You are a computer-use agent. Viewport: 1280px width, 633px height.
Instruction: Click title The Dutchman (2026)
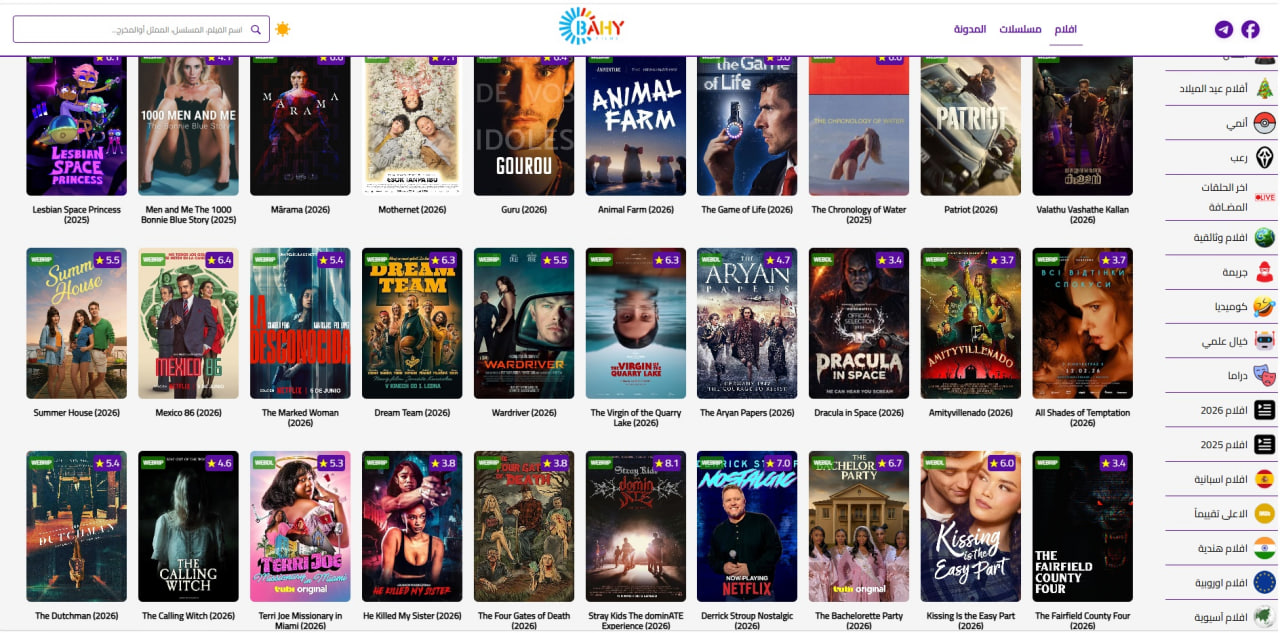(77, 616)
